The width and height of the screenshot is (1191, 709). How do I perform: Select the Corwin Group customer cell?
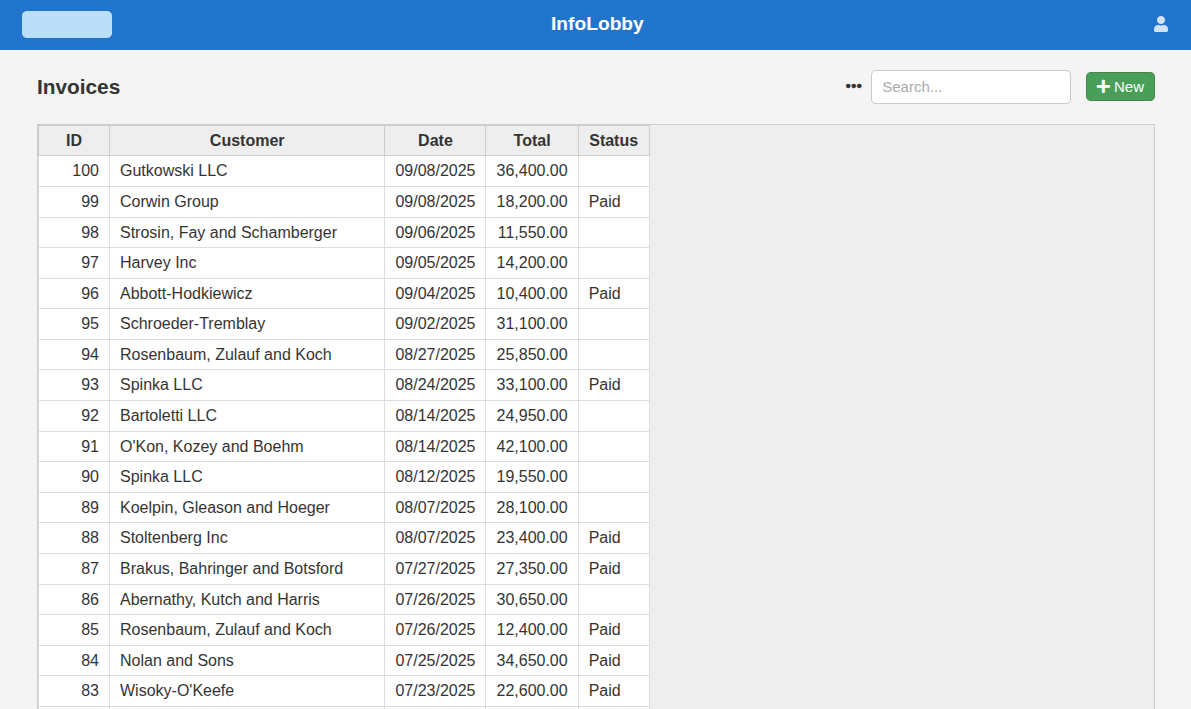click(169, 202)
